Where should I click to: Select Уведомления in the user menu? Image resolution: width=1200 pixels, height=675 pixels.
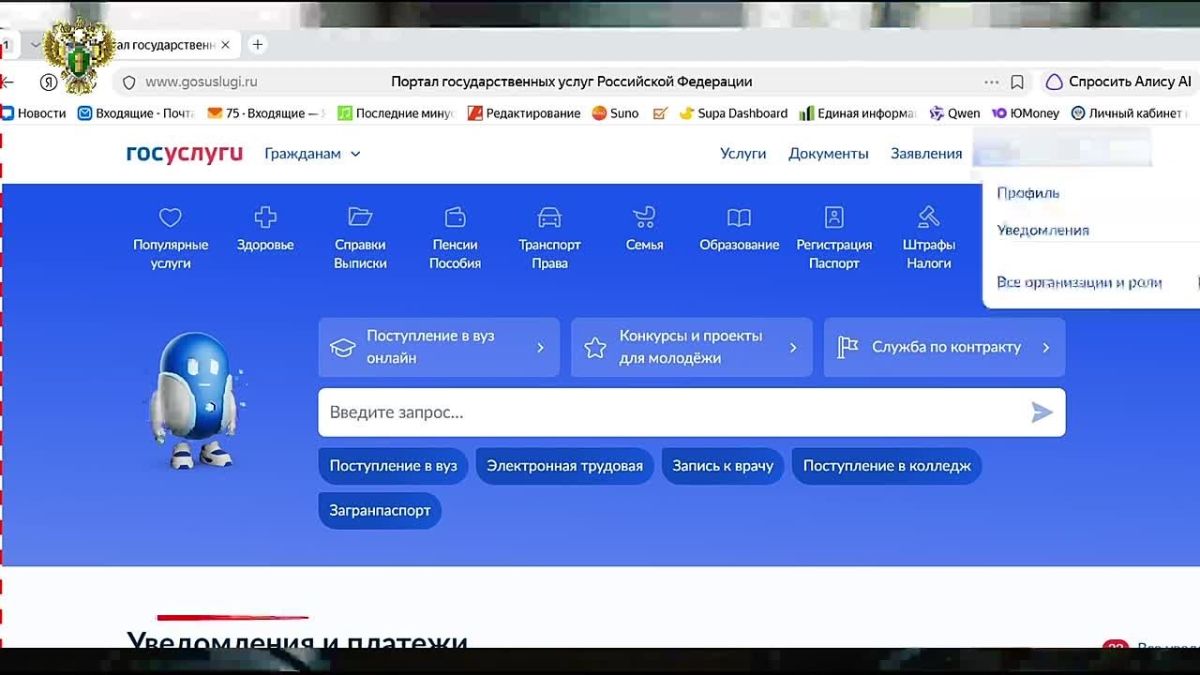[x=1043, y=230]
